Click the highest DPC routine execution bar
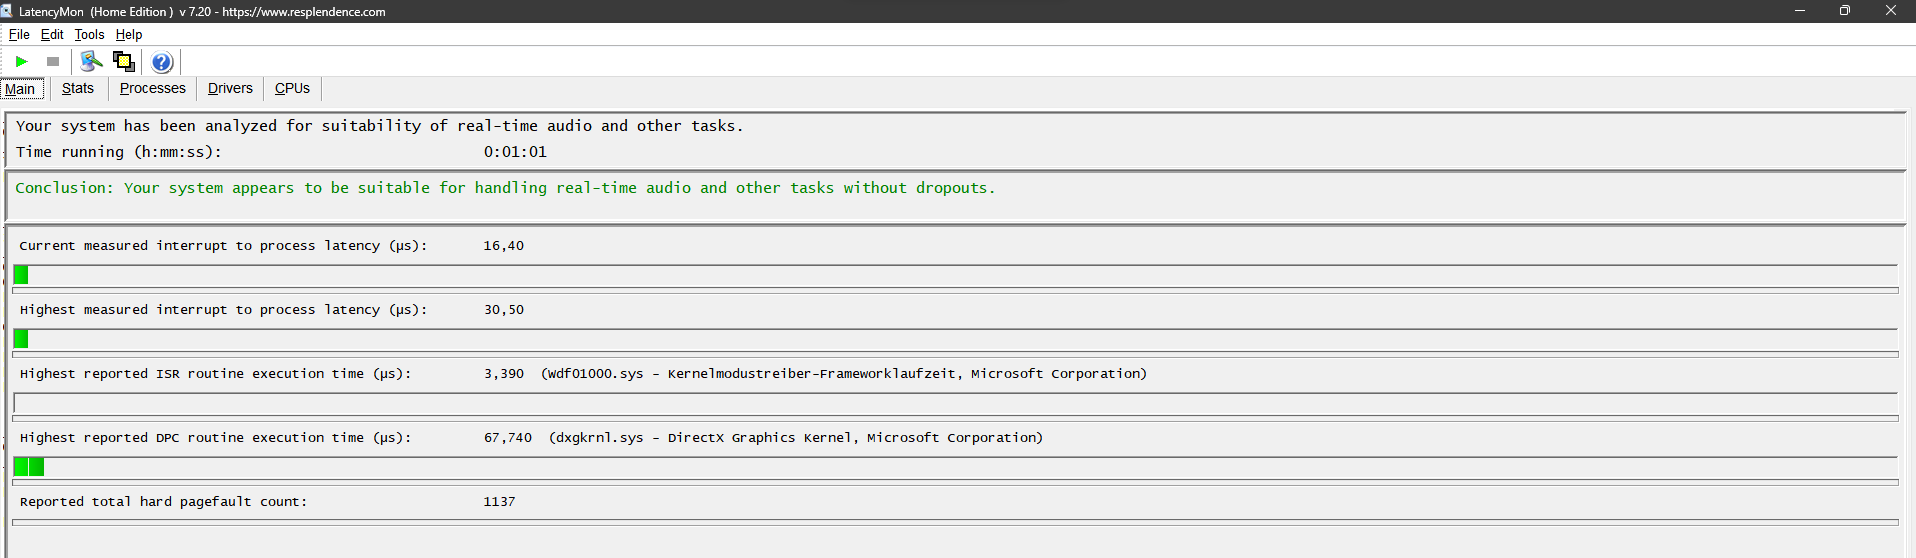Viewport: 1916px width, 558px height. point(29,467)
